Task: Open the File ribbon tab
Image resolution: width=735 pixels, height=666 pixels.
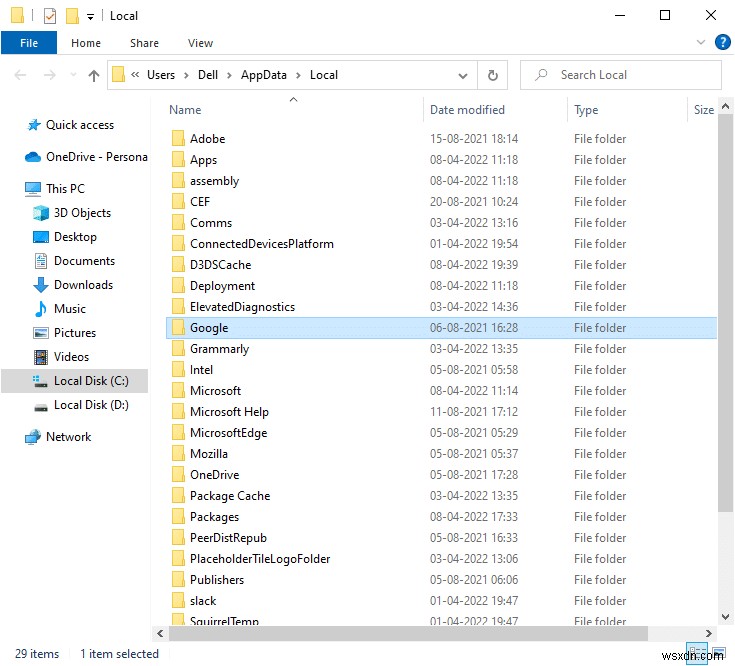Action: [x=29, y=43]
